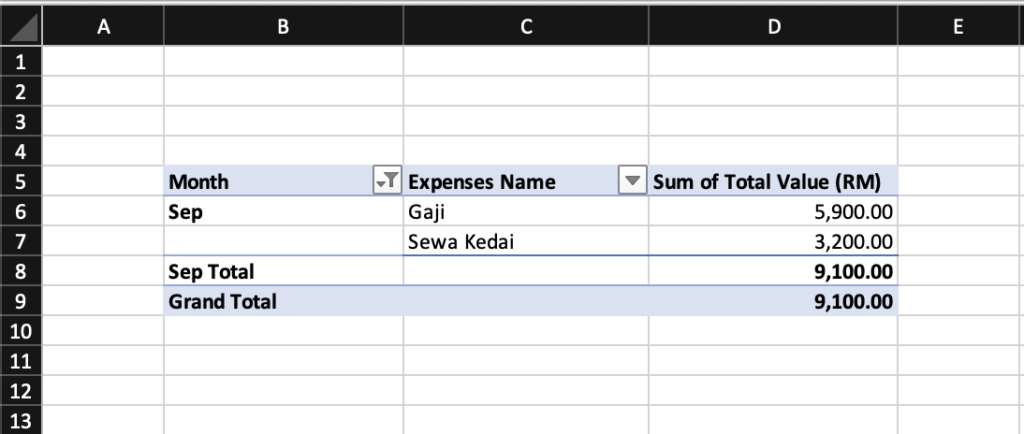Viewport: 1024px width, 434px height.
Task: Select column E header
Action: [959, 27]
